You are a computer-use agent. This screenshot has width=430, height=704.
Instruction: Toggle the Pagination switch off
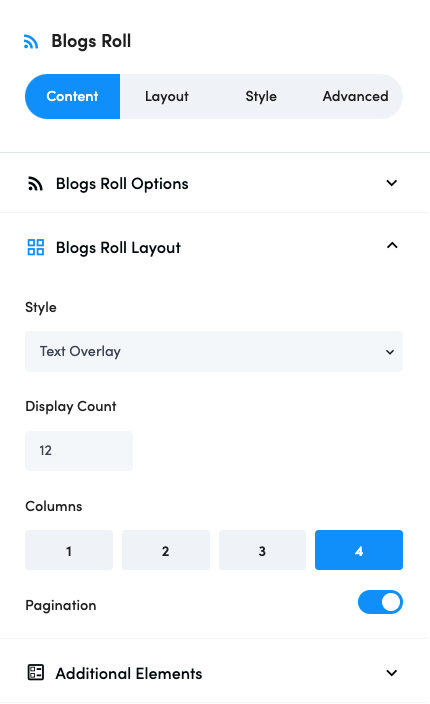[x=380, y=602]
